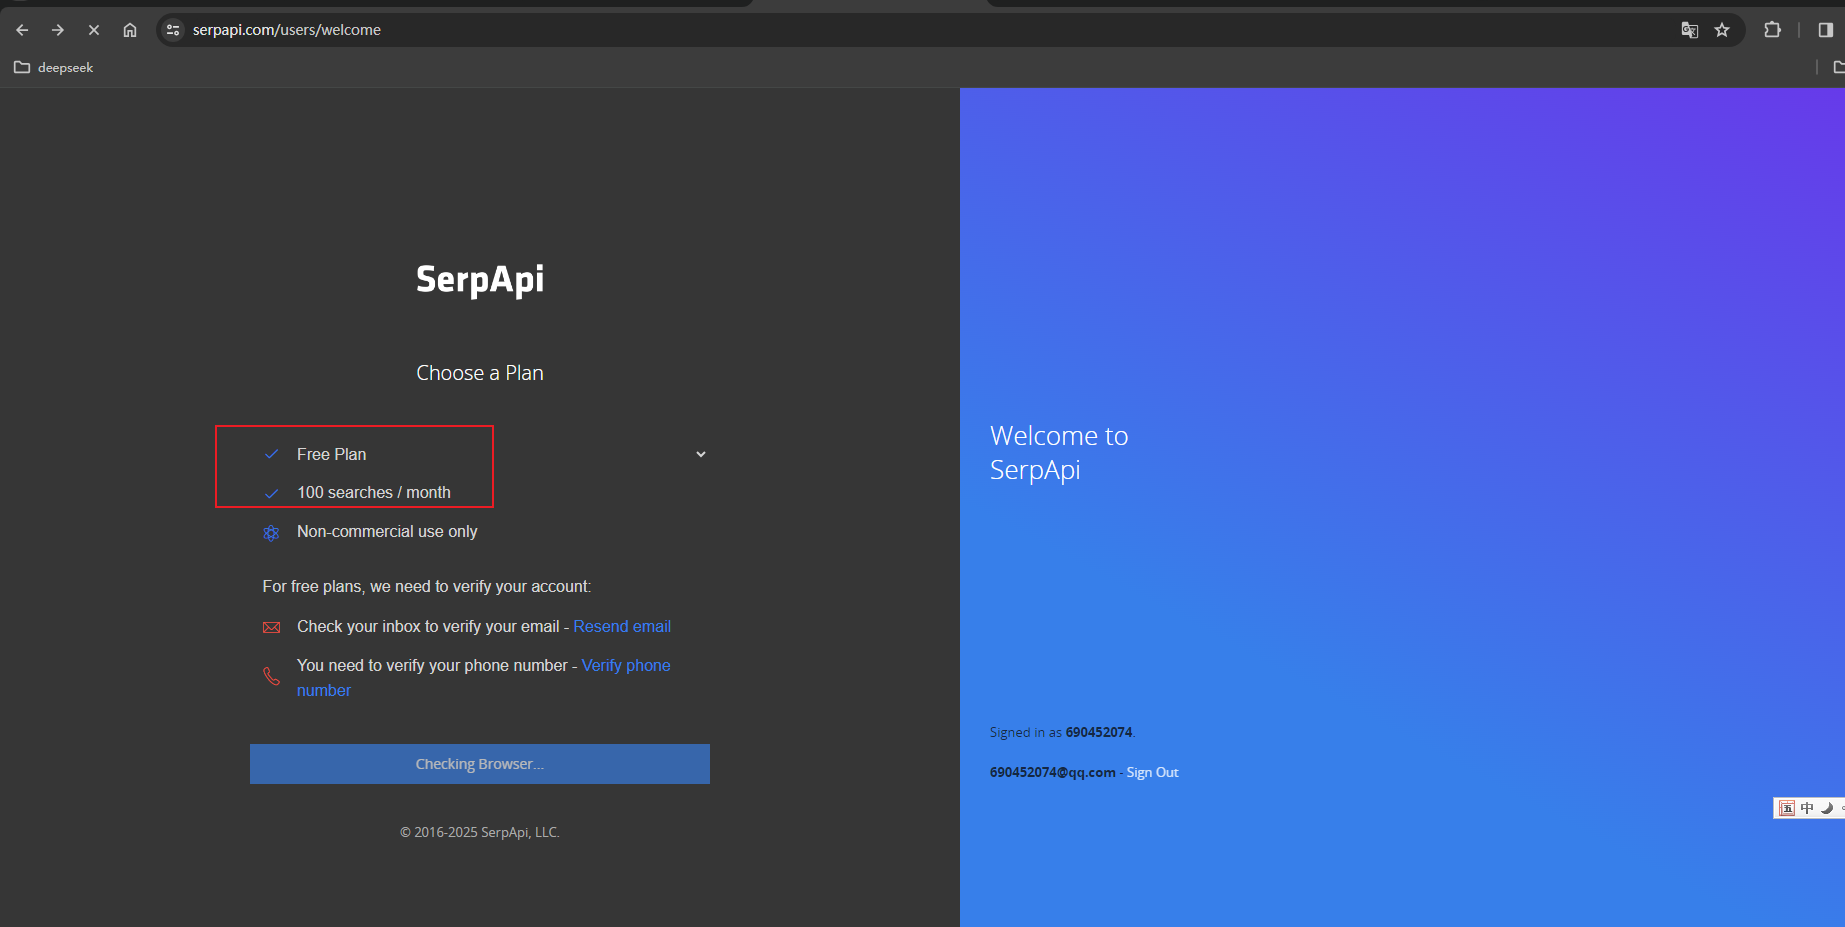View site information icon in address bar
This screenshot has width=1845, height=927.
tap(173, 30)
